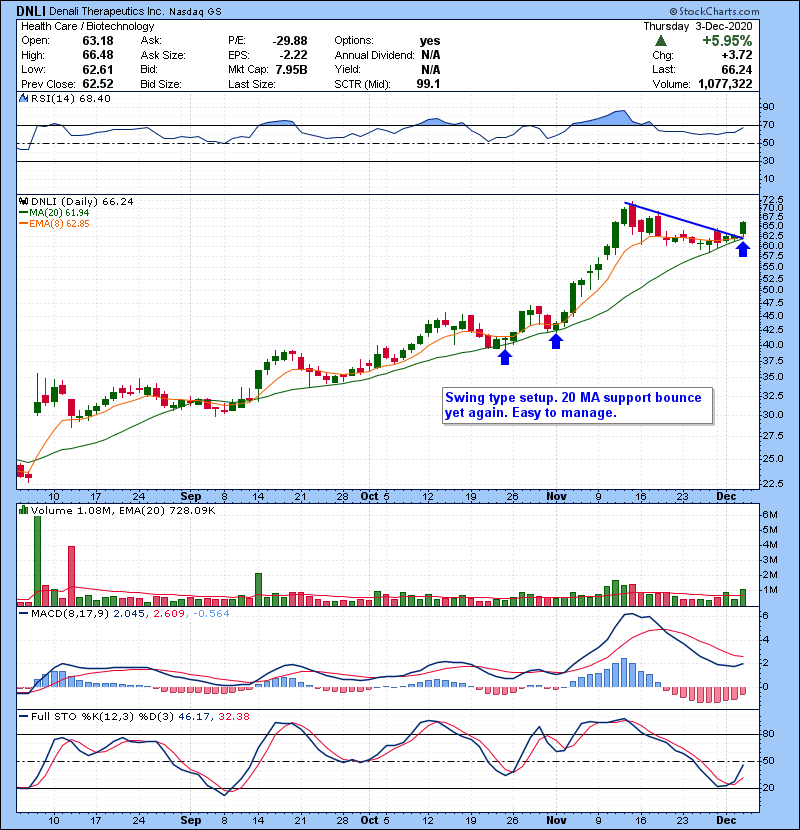Click the Ask Size label

point(163,55)
